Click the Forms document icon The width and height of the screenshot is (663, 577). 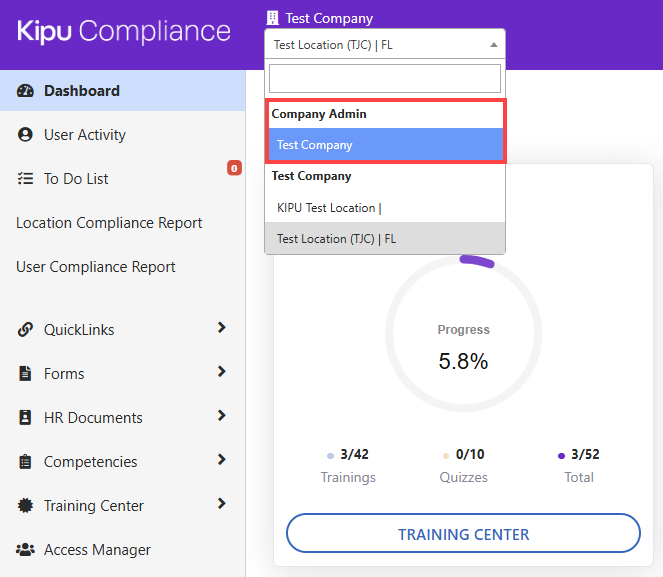pos(26,374)
